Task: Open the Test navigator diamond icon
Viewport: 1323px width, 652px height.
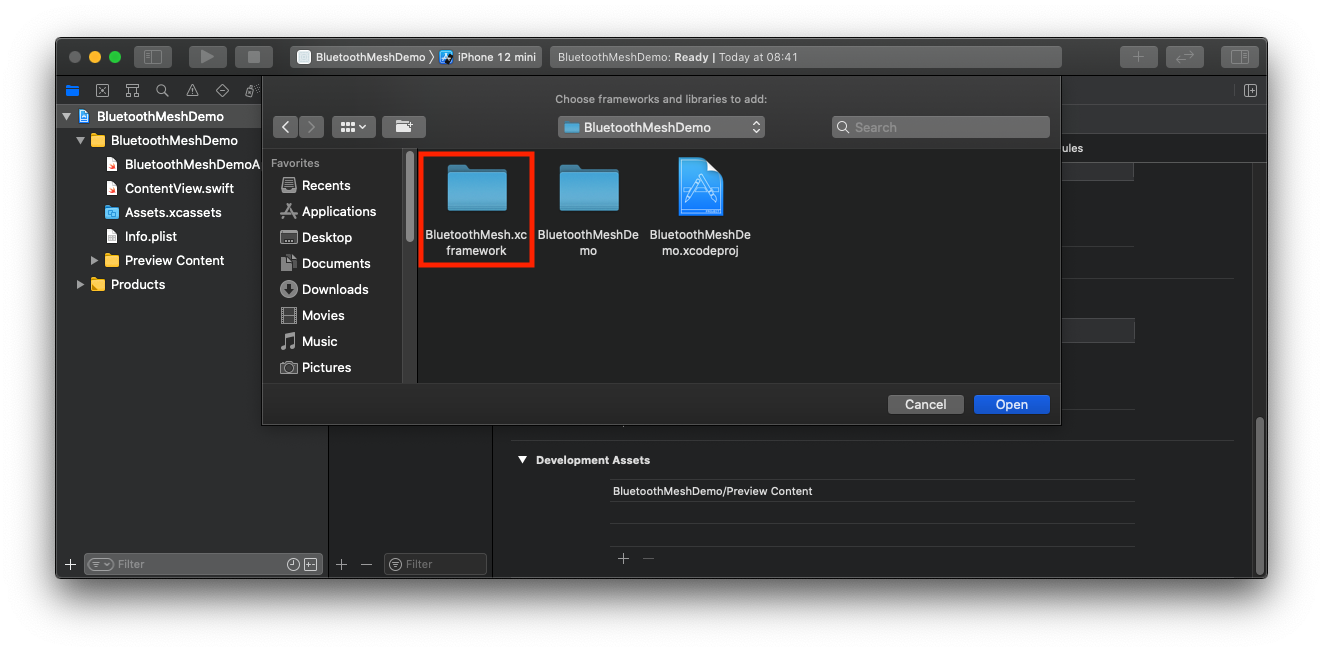Action: 222,90
